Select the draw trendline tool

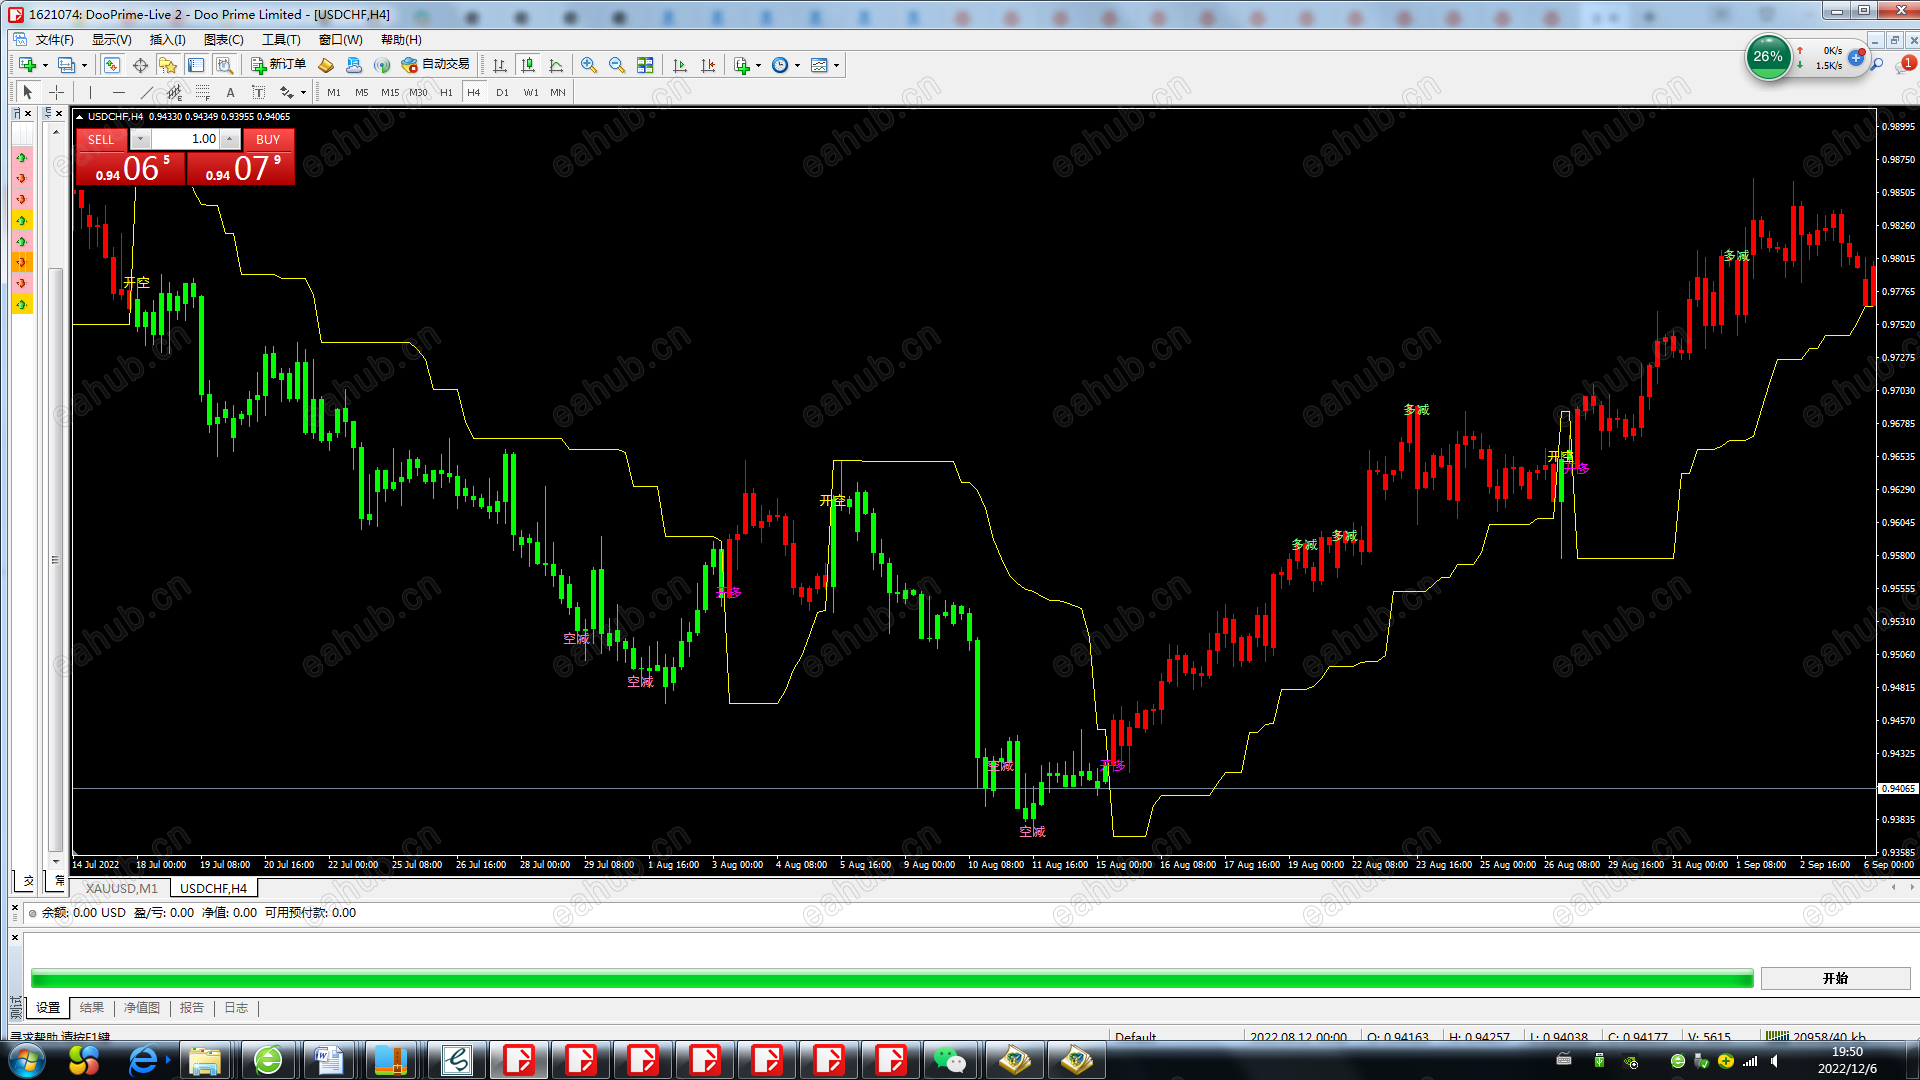tap(146, 92)
